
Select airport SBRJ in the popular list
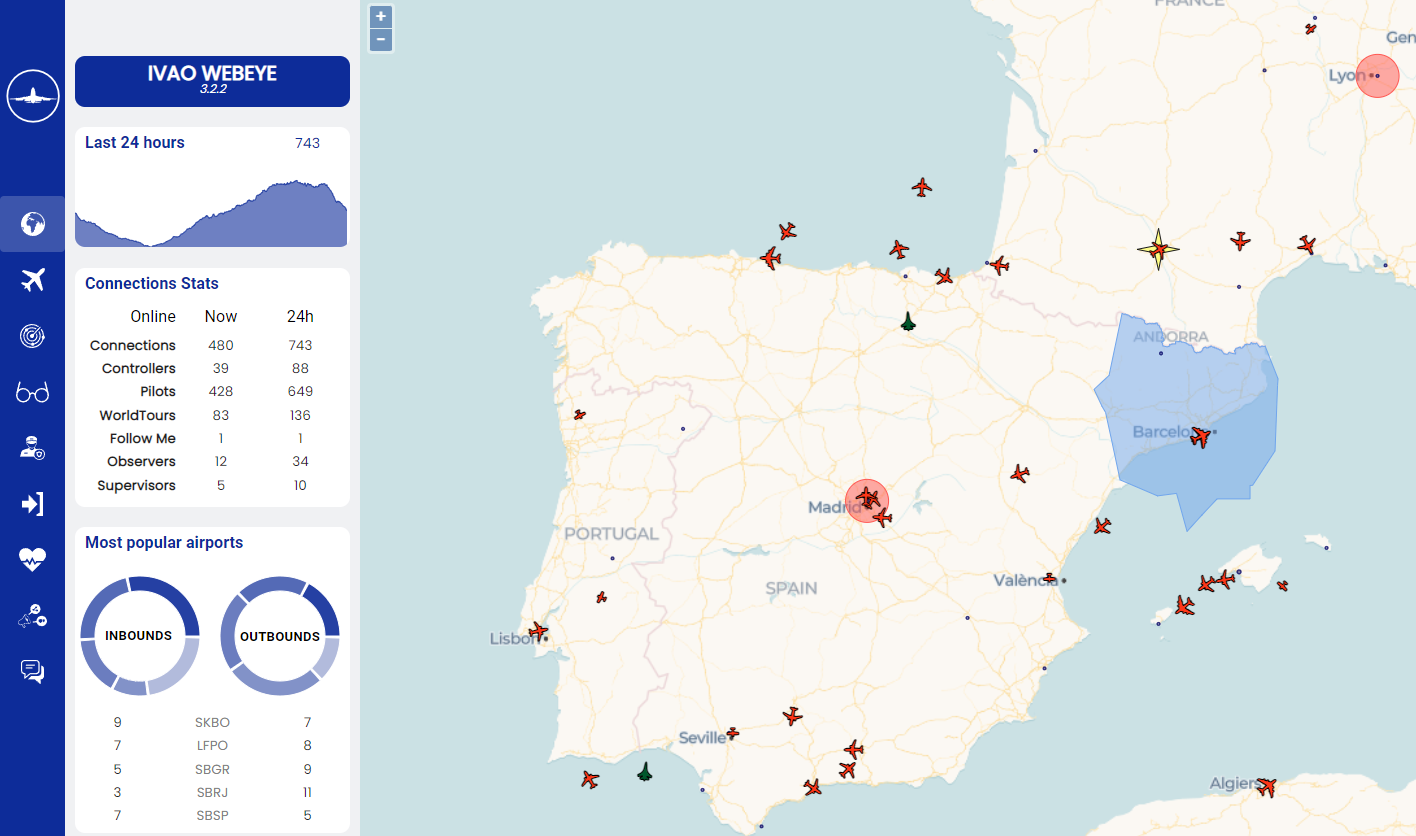212,792
